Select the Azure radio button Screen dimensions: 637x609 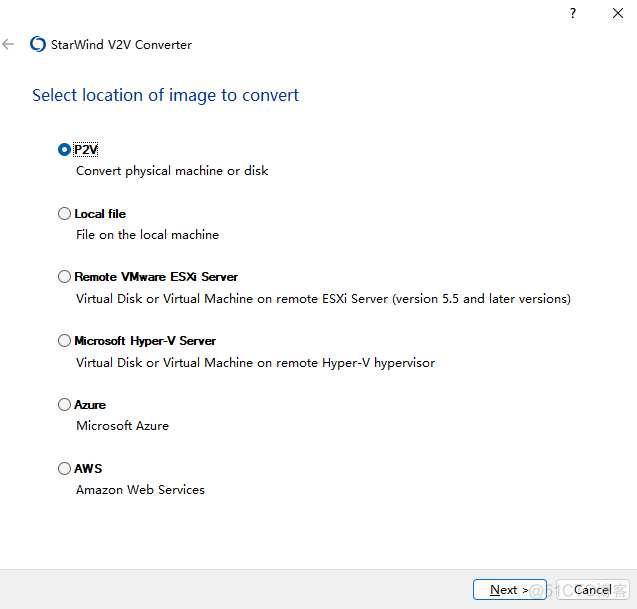[65, 405]
